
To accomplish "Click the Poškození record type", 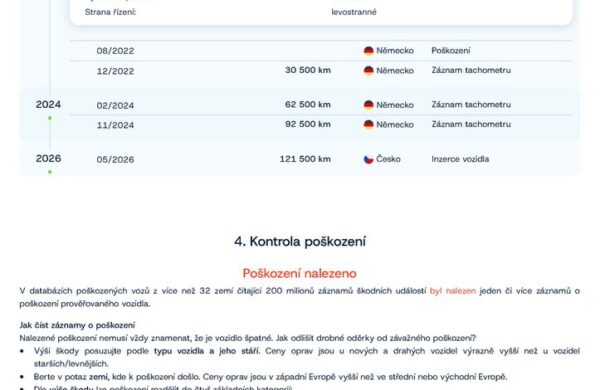I will click(x=451, y=51).
